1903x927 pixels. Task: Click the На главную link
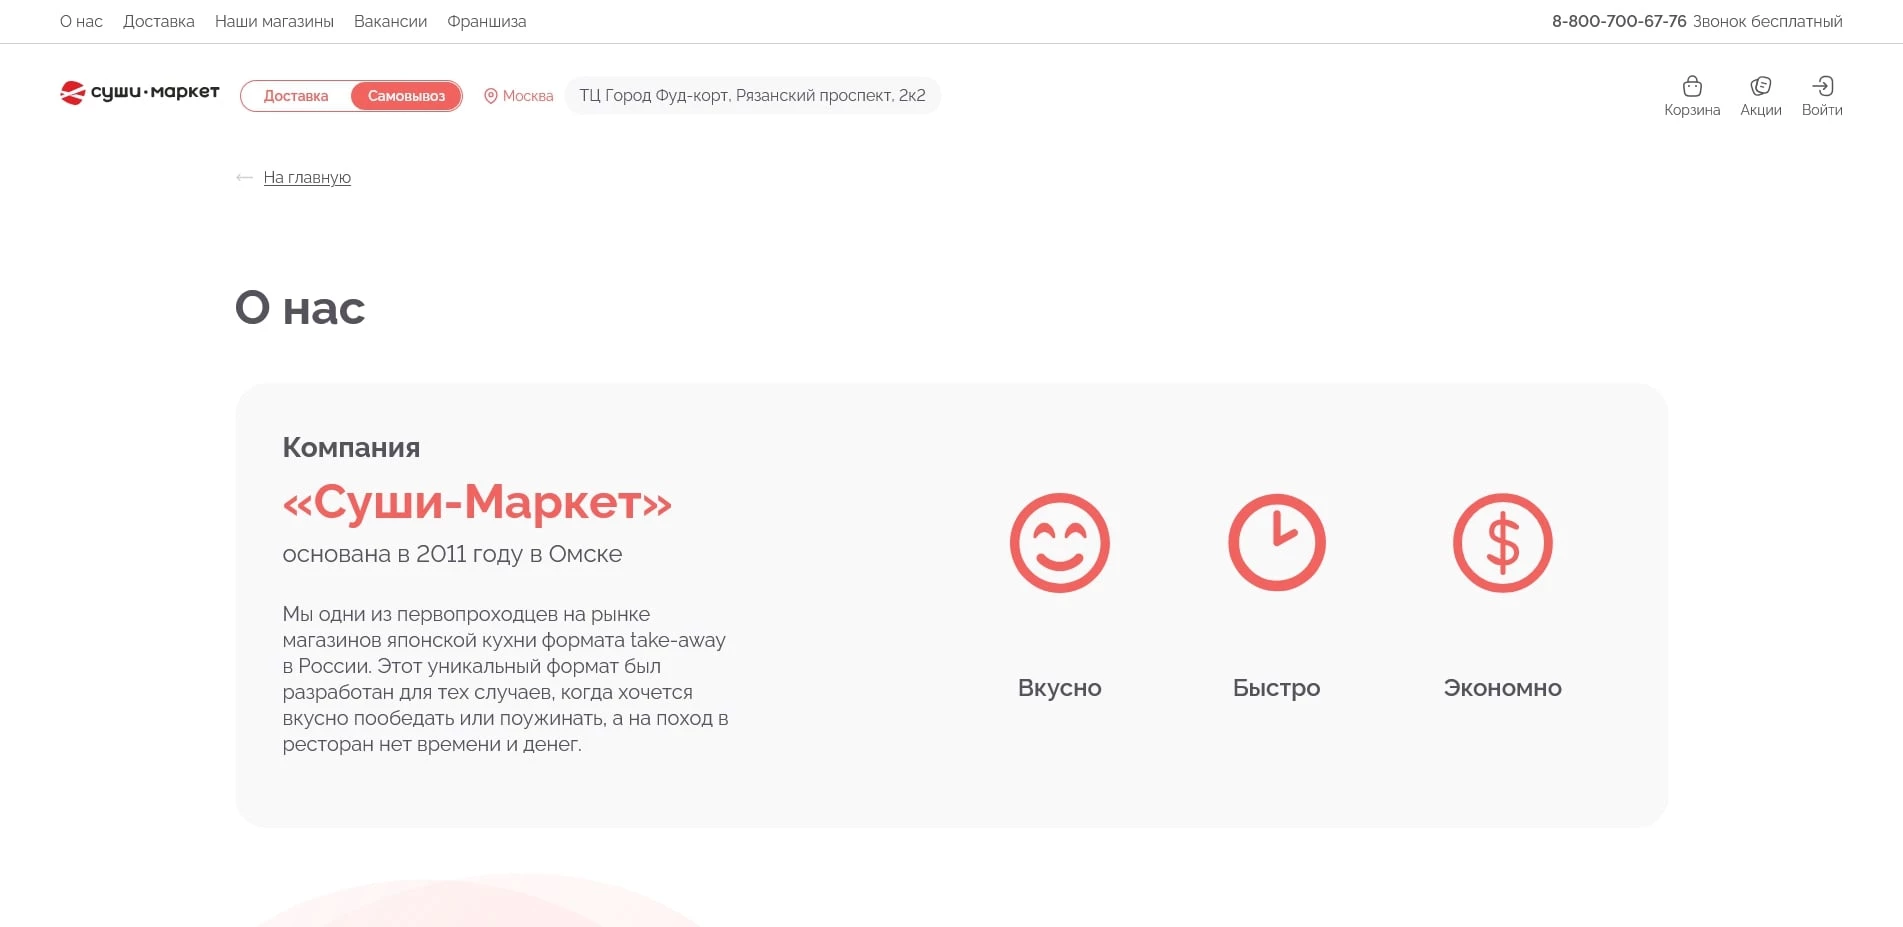(307, 177)
